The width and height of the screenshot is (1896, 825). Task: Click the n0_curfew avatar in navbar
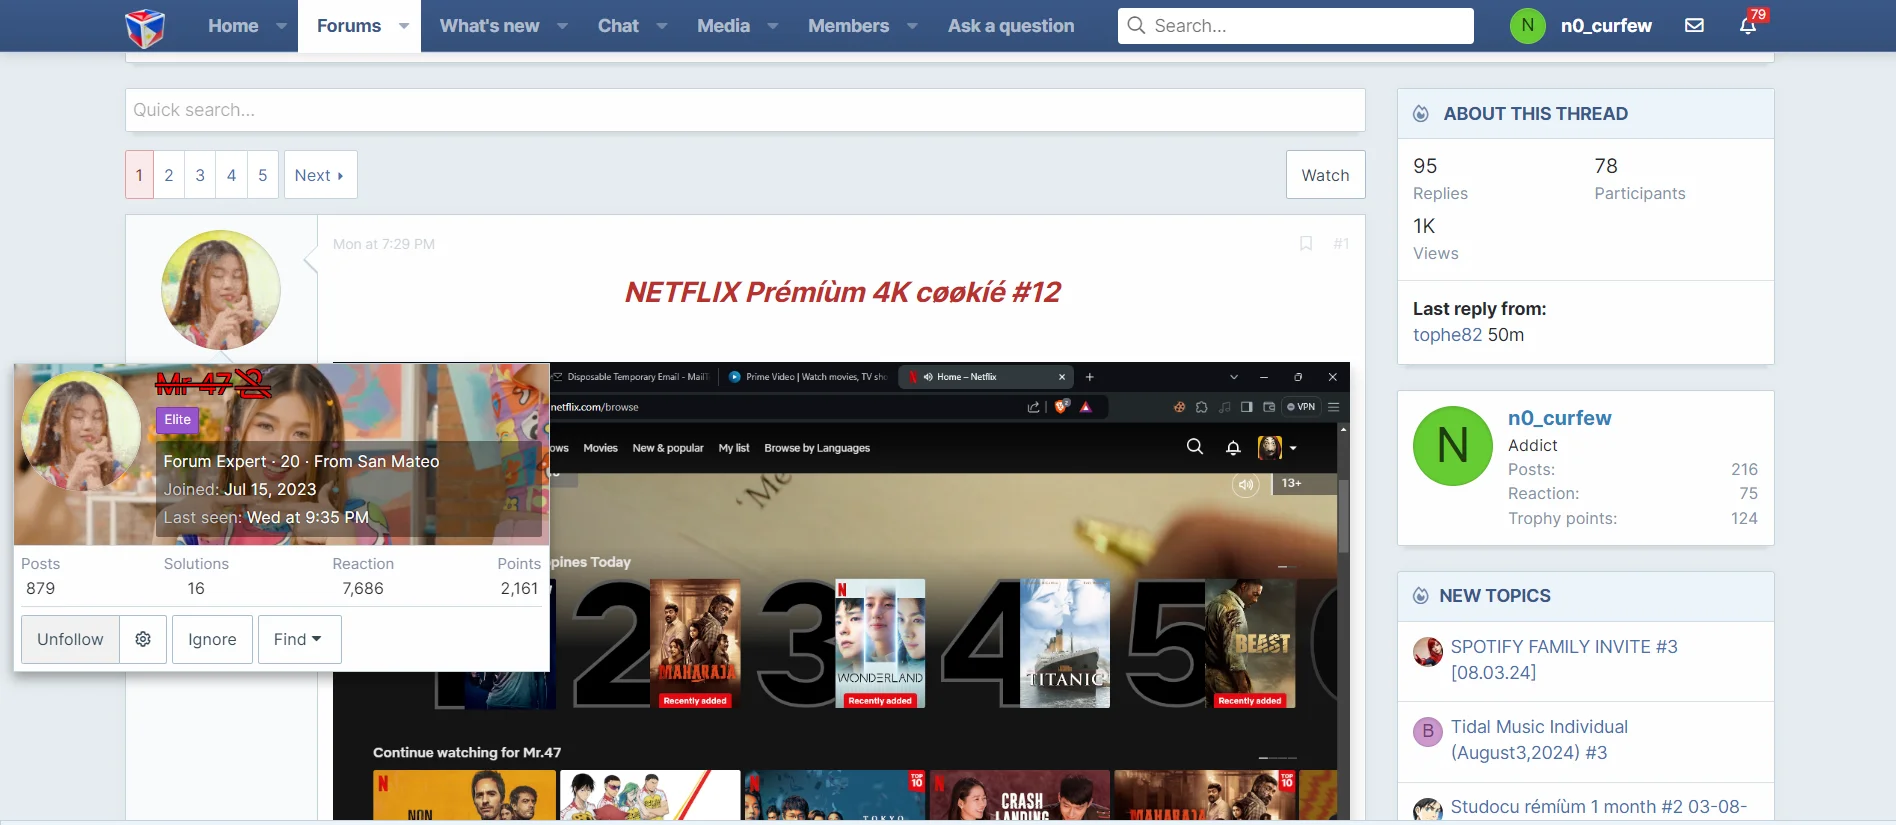(1527, 25)
